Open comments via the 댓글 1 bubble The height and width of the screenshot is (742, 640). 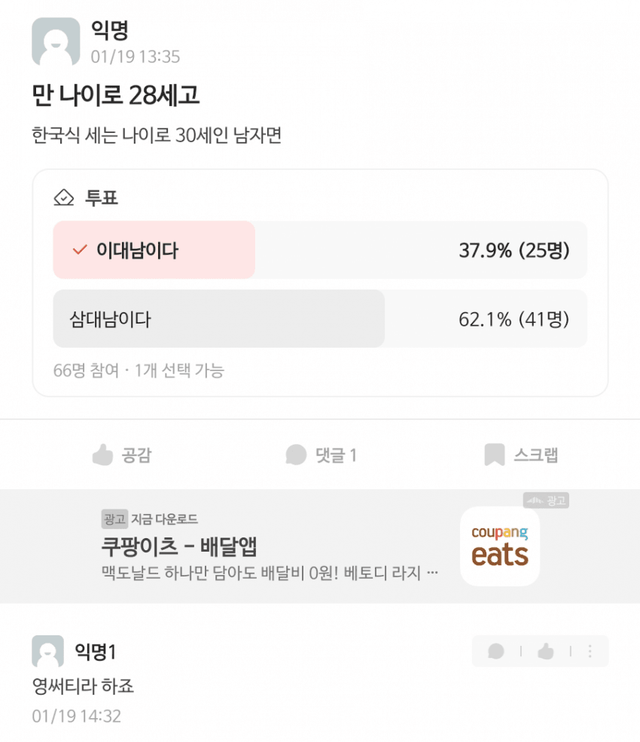(x=296, y=455)
